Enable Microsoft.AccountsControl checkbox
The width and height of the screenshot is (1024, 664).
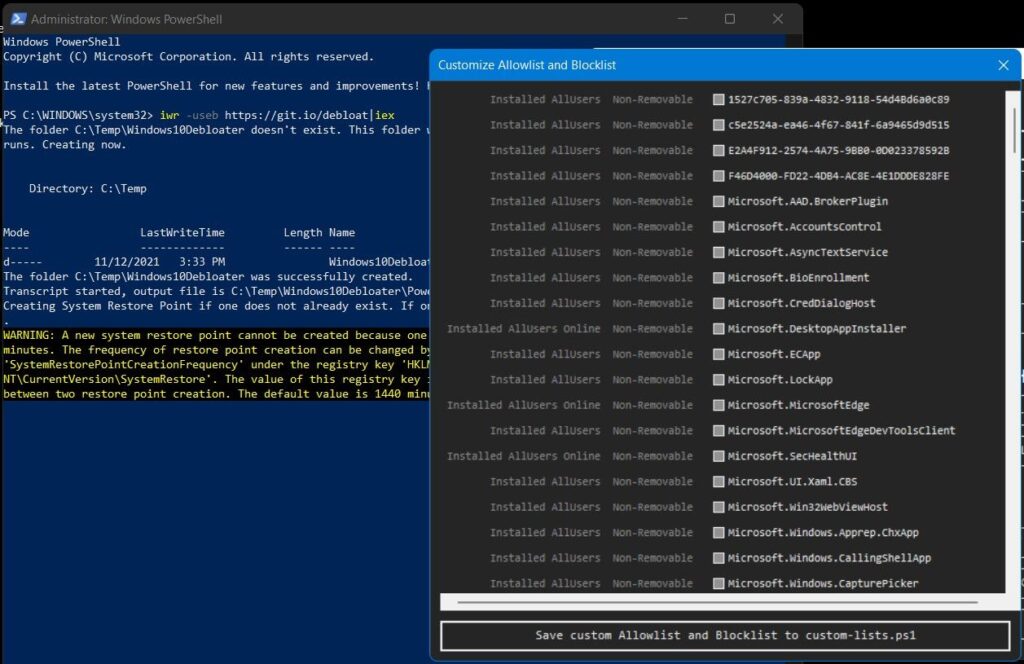tap(718, 227)
